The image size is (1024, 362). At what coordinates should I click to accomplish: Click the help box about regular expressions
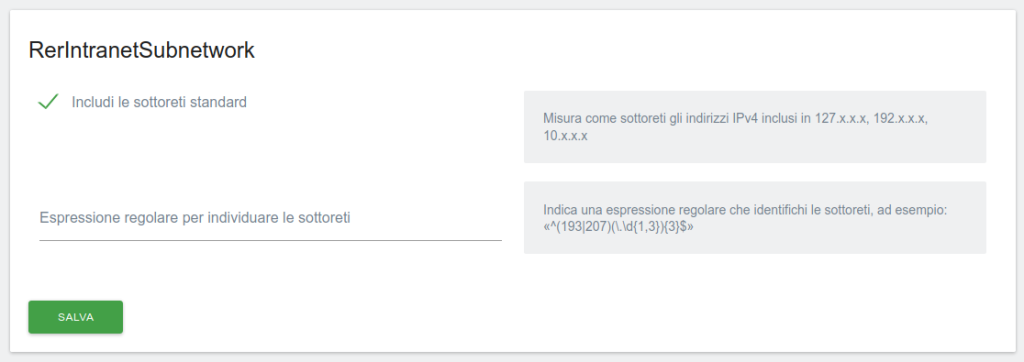coord(755,218)
